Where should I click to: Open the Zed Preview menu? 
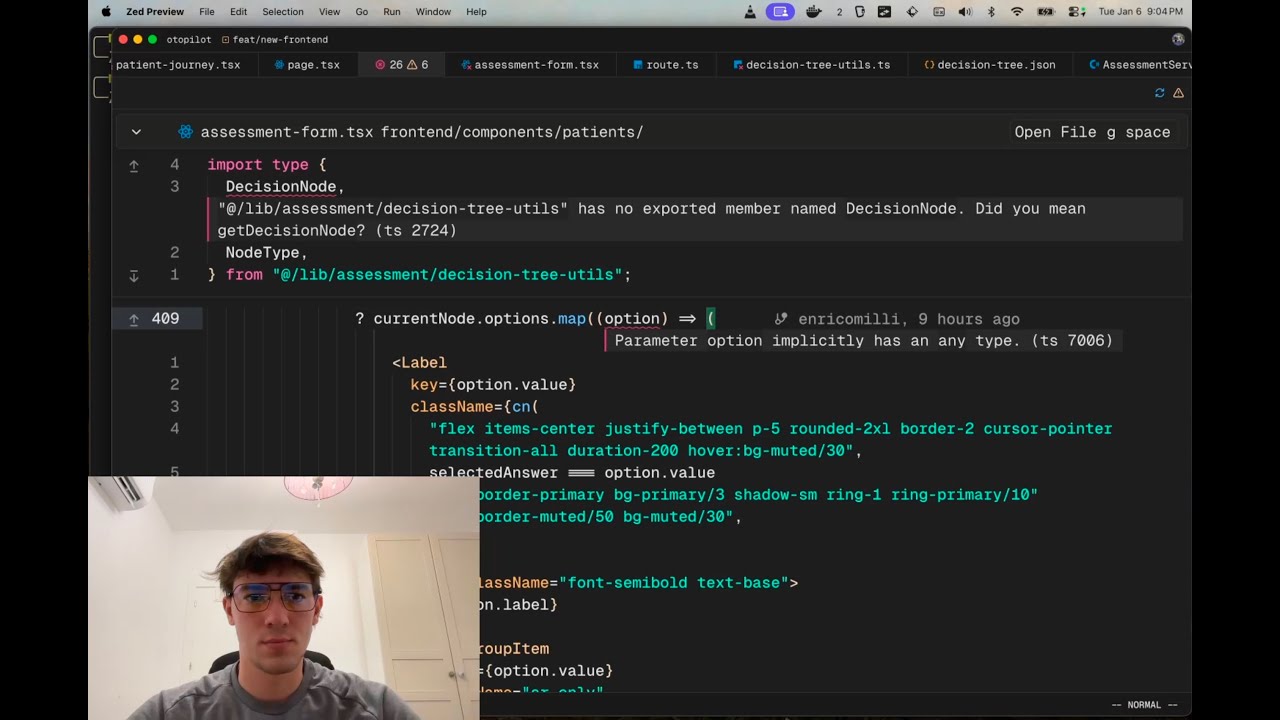(x=155, y=12)
